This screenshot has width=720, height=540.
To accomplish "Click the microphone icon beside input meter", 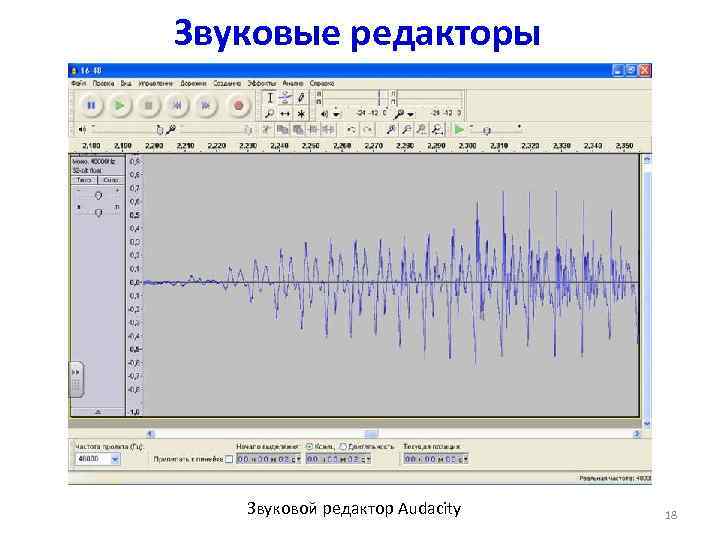I will (399, 113).
